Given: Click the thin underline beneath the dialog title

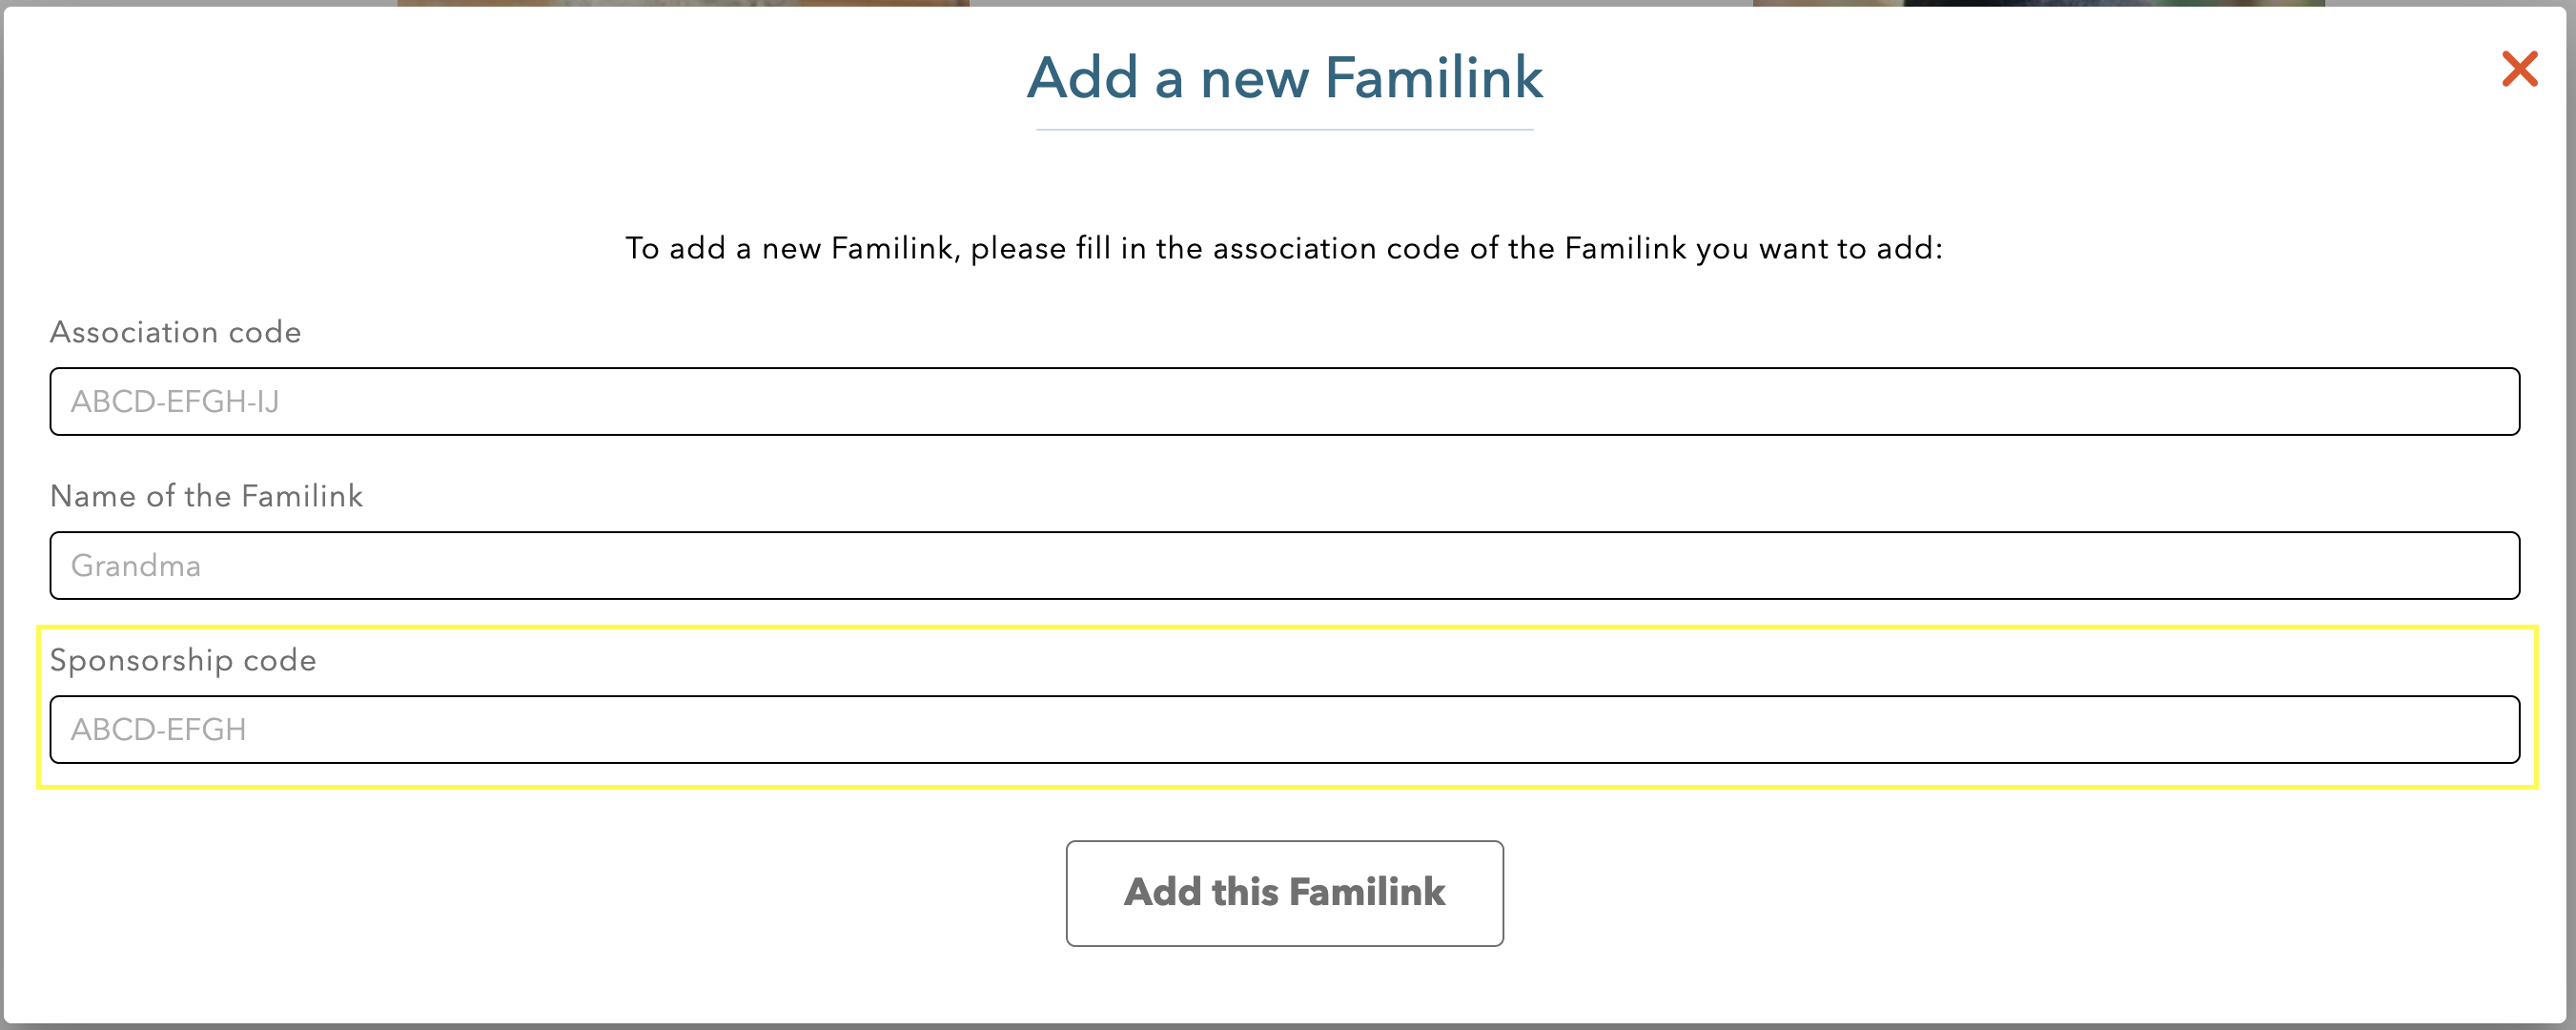Looking at the screenshot, I should pos(1284,130).
